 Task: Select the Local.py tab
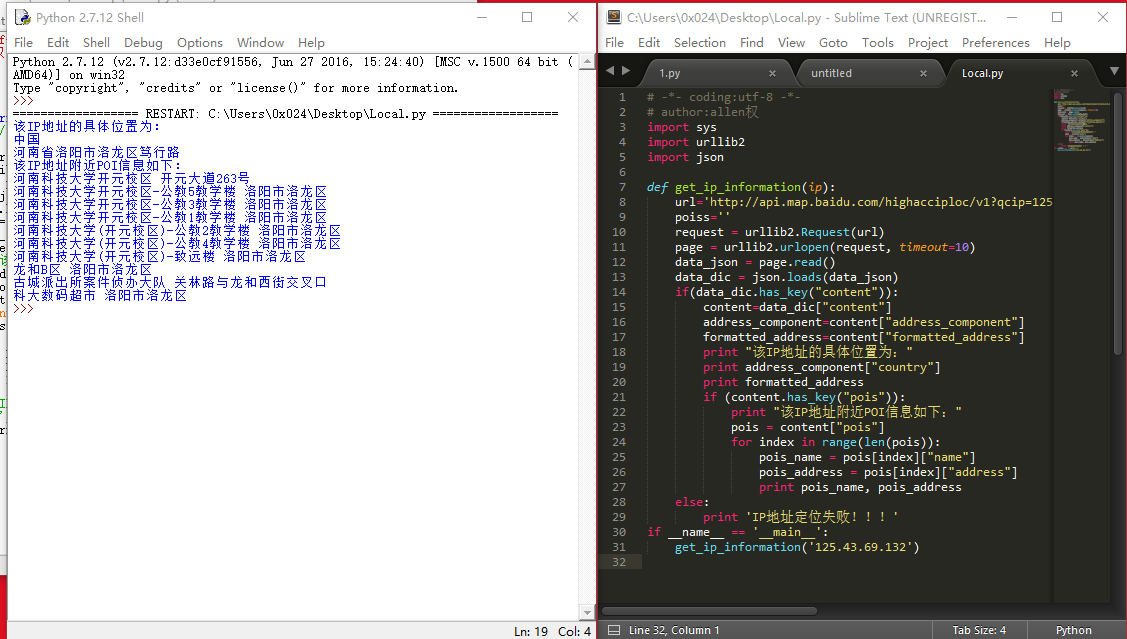[983, 73]
